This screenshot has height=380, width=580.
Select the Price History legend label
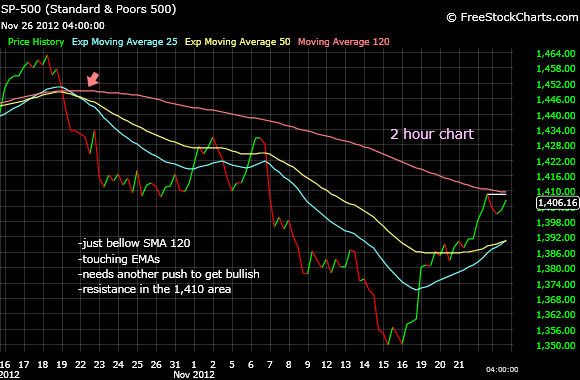(36, 42)
